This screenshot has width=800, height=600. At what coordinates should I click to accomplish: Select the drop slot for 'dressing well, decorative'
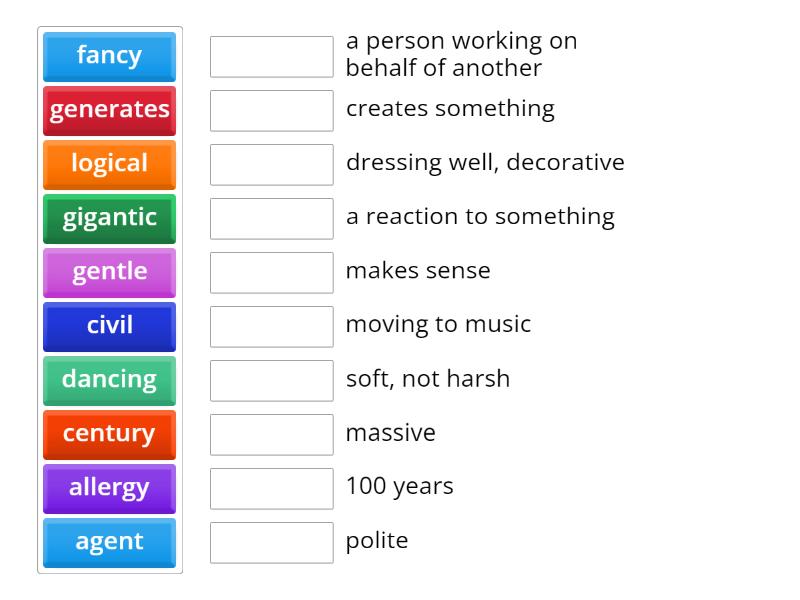(271, 165)
